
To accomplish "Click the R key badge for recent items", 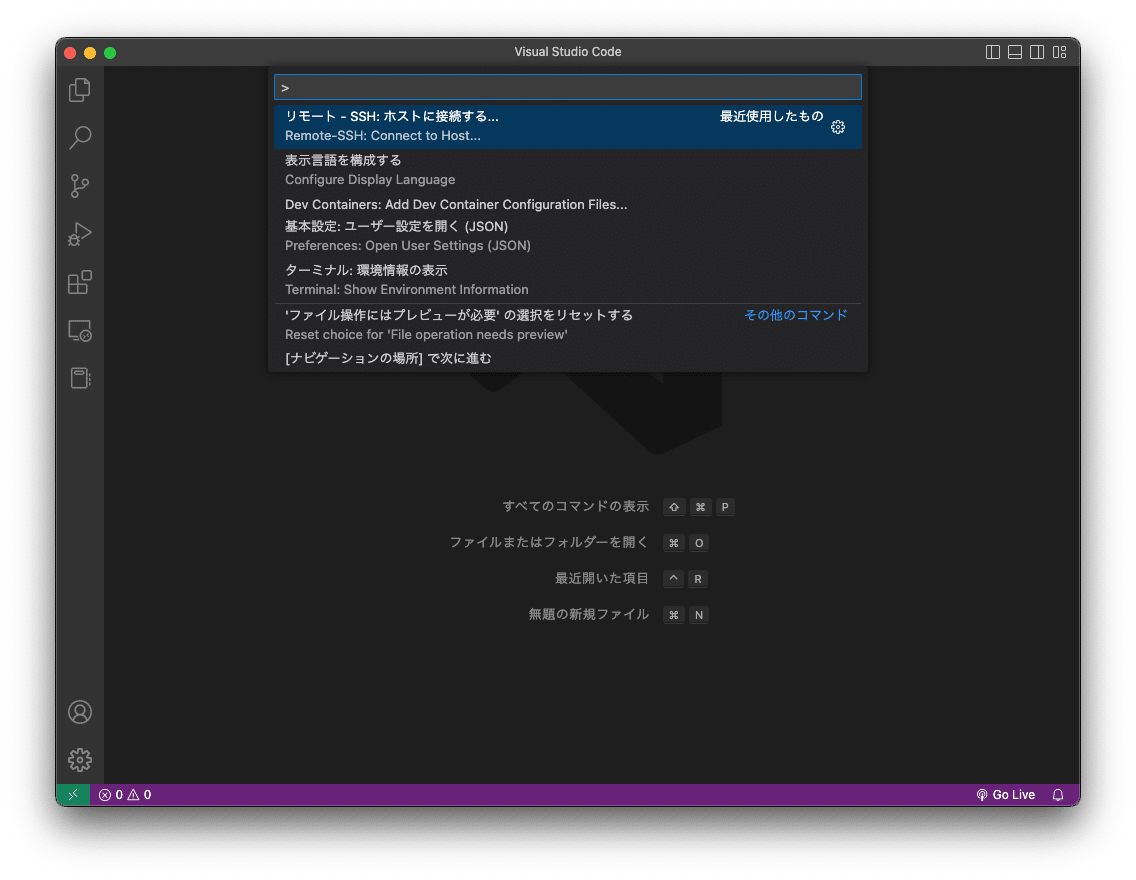I will click(x=698, y=579).
